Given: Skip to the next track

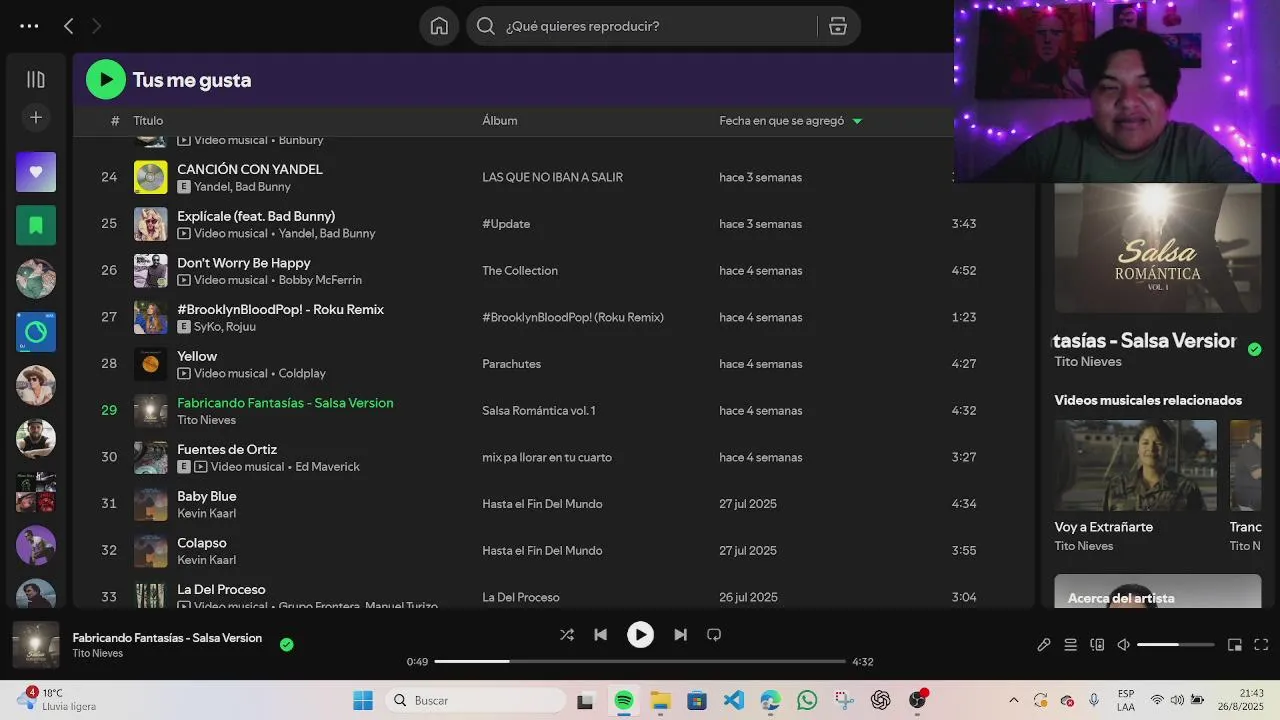Looking at the screenshot, I should click(x=680, y=634).
